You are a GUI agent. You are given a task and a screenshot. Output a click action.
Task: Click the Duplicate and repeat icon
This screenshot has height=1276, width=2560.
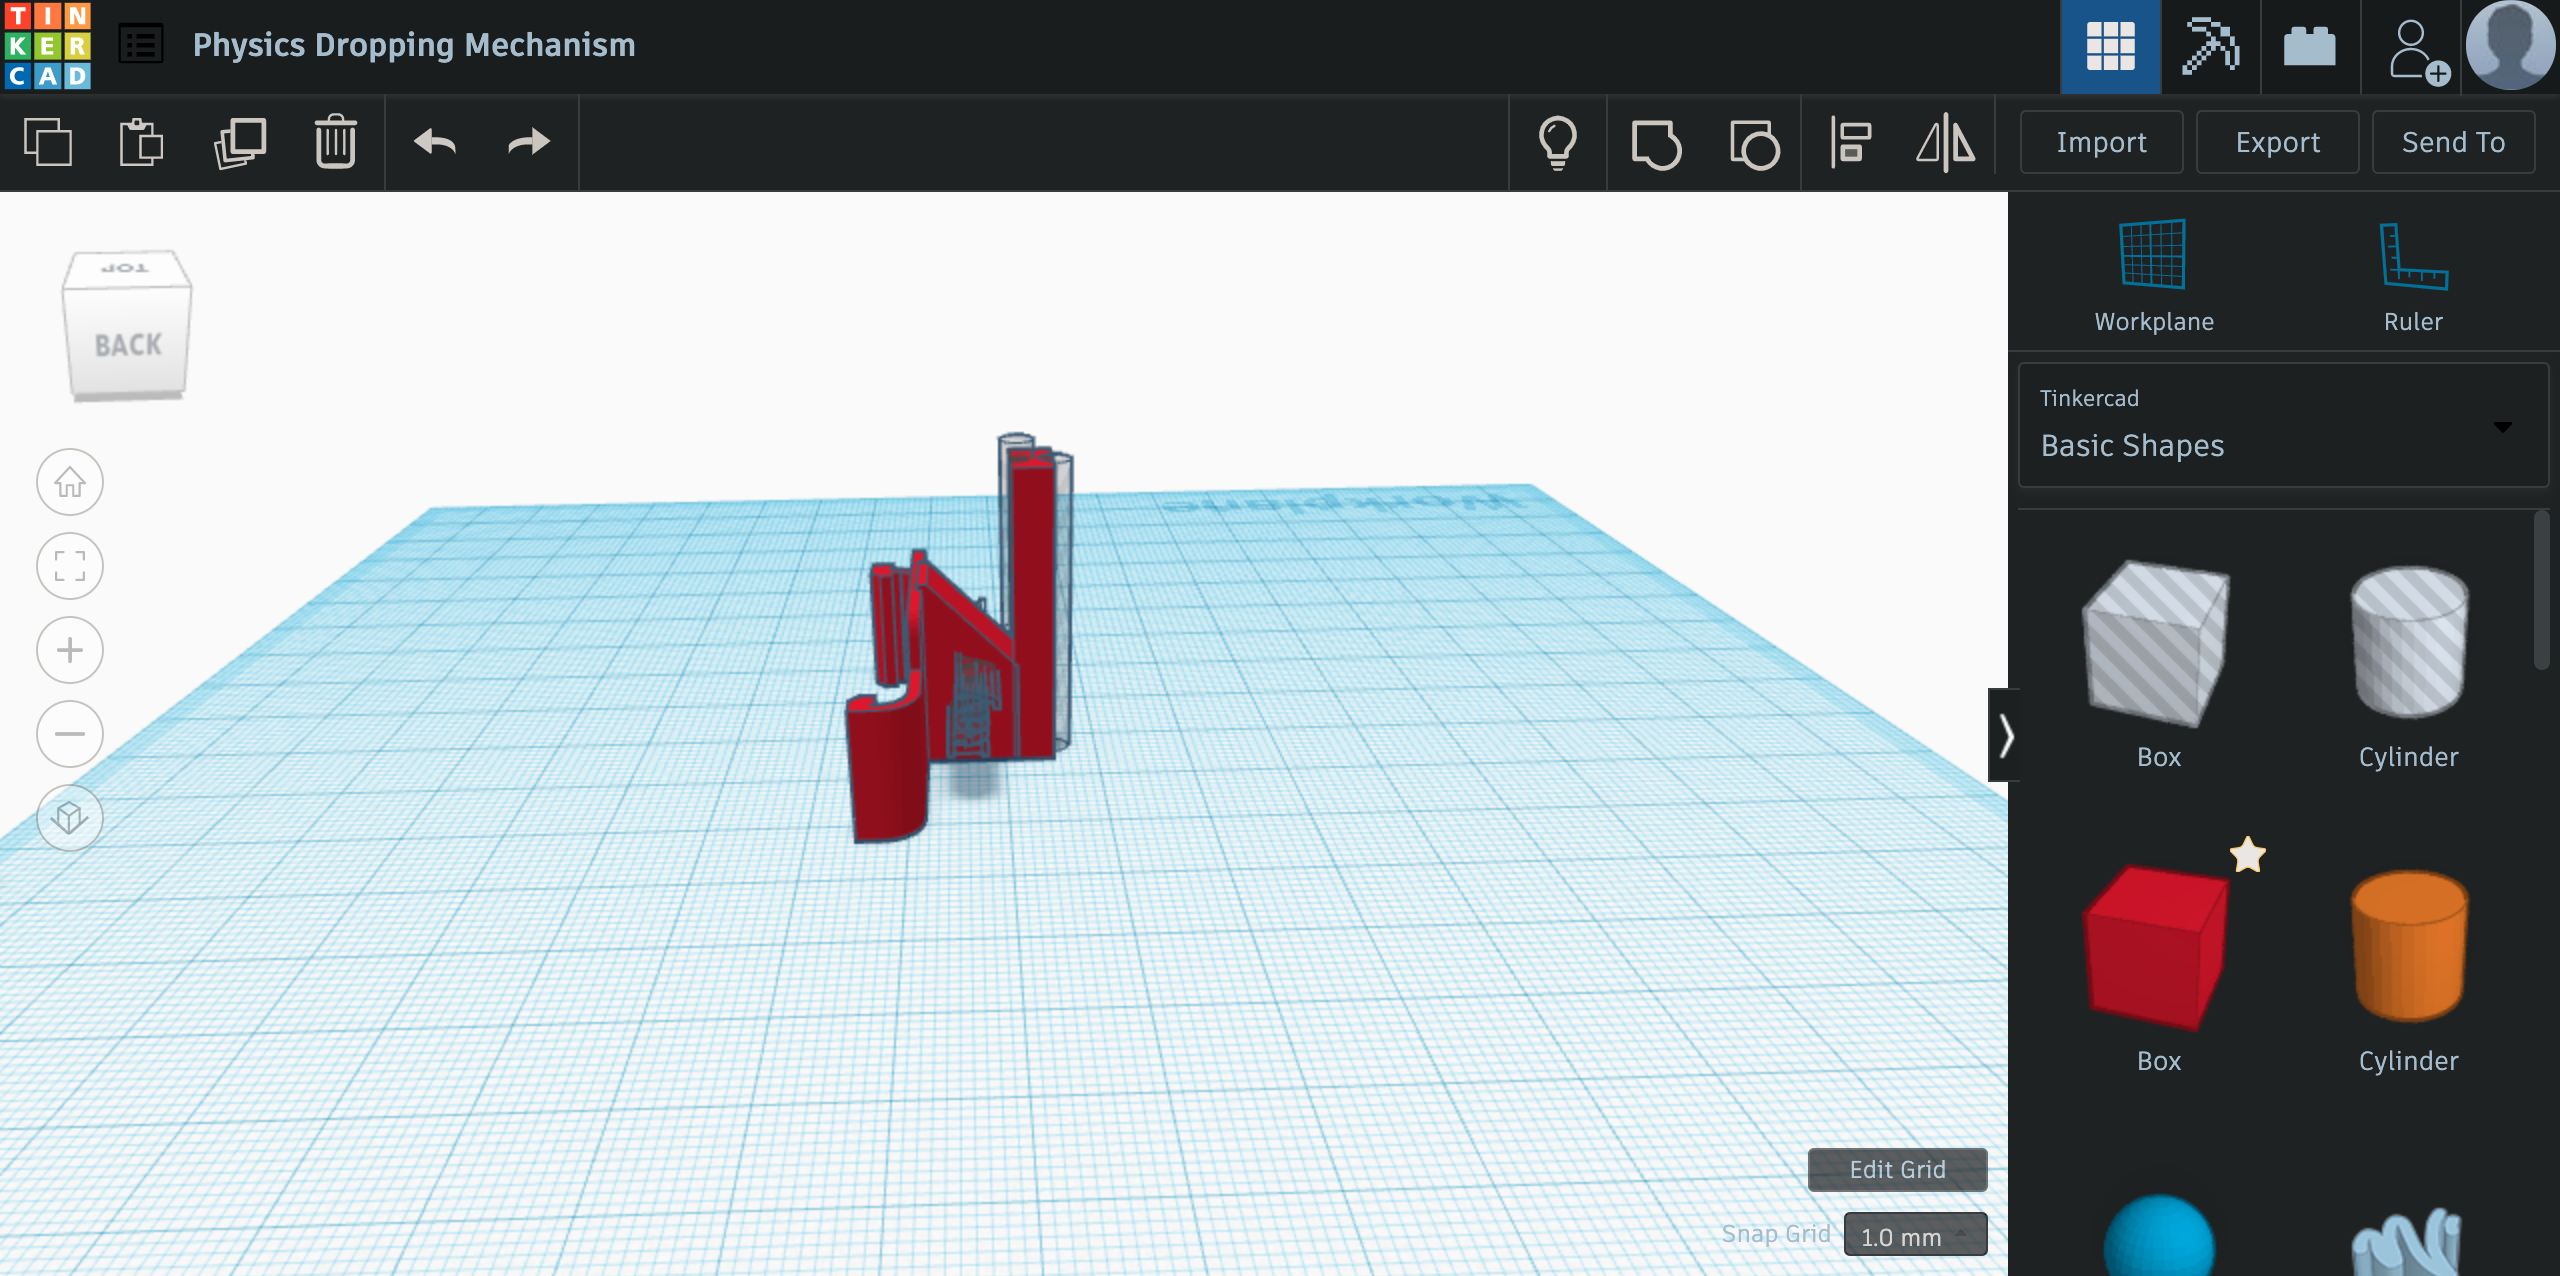click(x=240, y=142)
